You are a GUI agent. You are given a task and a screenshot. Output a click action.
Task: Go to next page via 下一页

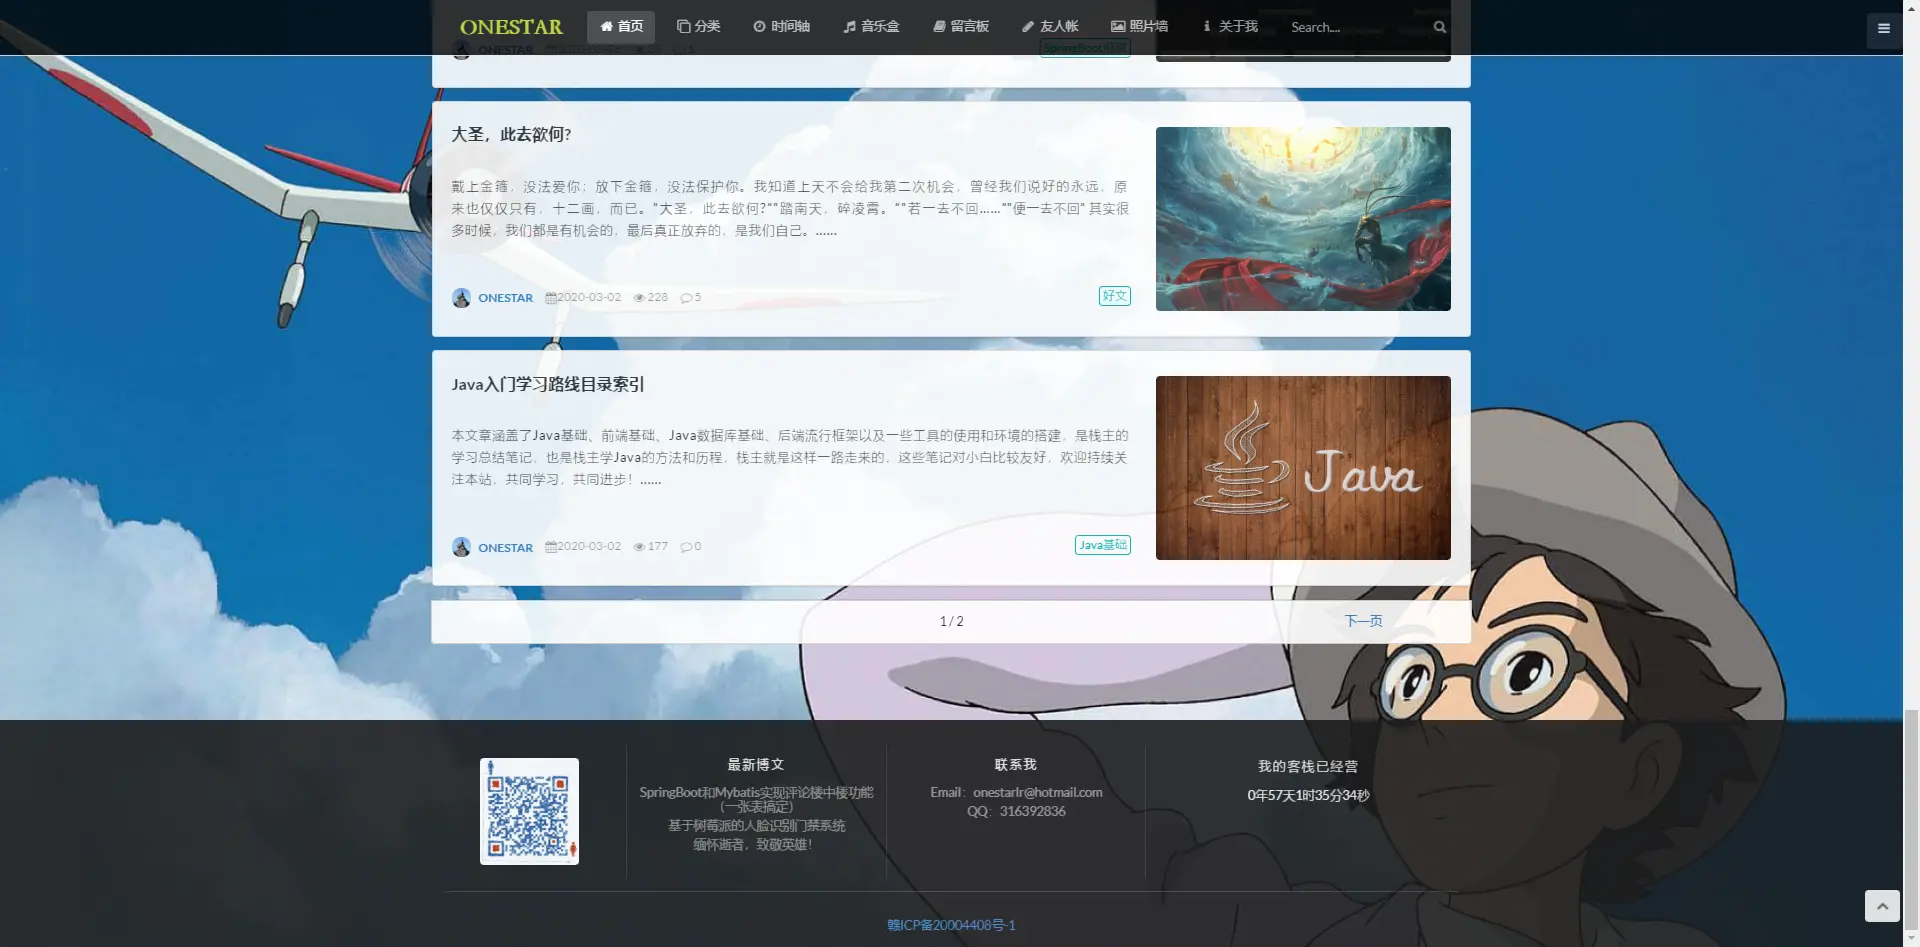tap(1363, 621)
